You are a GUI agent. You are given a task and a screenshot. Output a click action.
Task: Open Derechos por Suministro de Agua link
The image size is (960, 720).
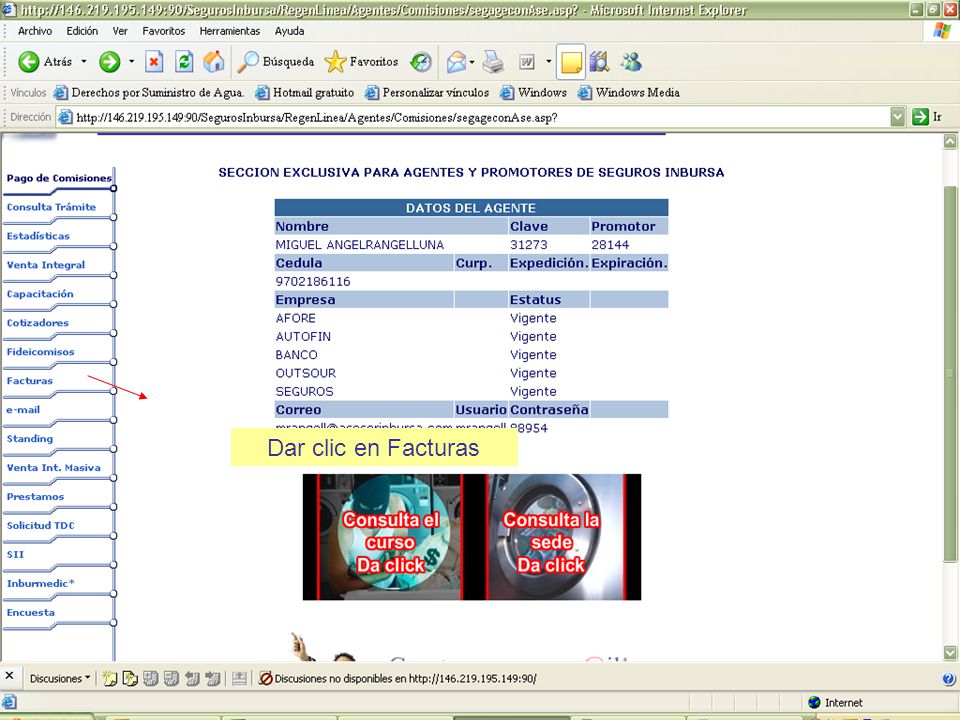(x=149, y=92)
